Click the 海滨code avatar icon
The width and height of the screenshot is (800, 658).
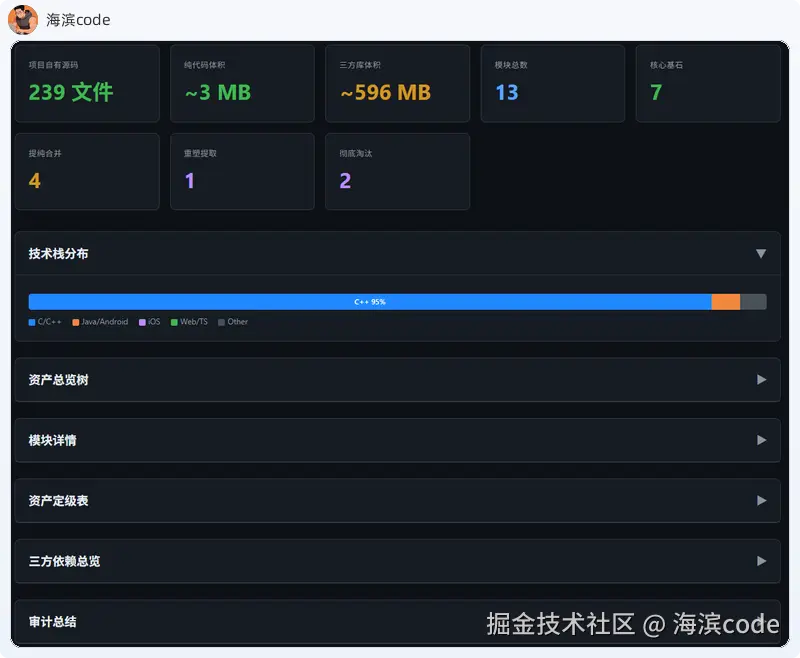(22, 20)
